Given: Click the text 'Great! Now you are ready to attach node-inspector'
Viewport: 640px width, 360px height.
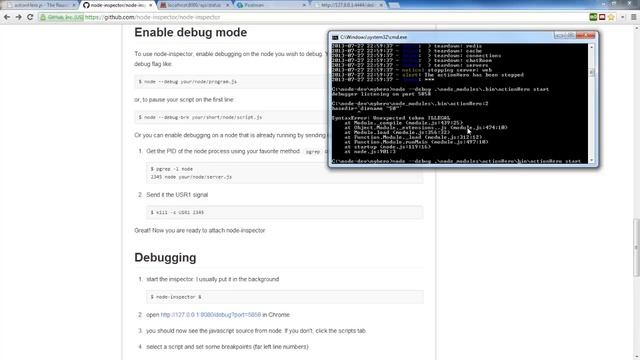Looking at the screenshot, I should (200, 231).
